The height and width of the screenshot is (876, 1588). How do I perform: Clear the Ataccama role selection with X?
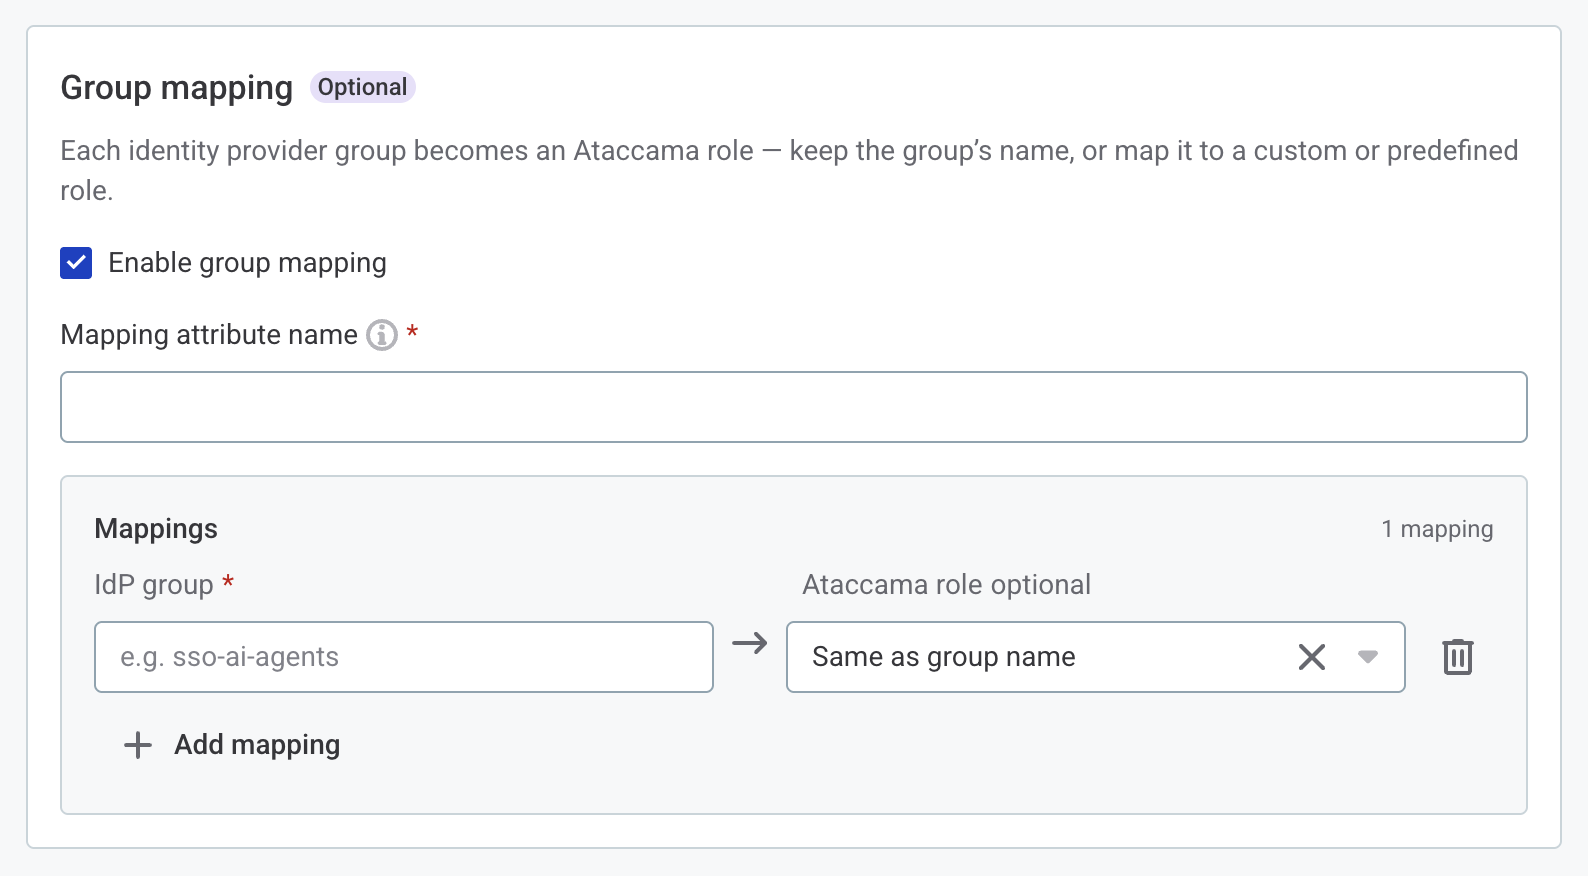pyautogui.click(x=1312, y=657)
